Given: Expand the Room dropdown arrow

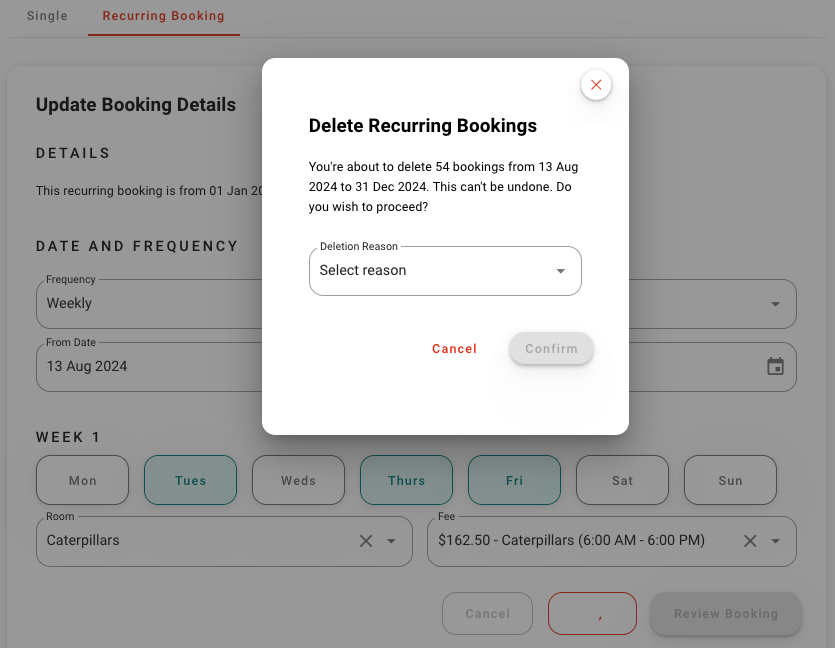Looking at the screenshot, I should pos(392,541).
